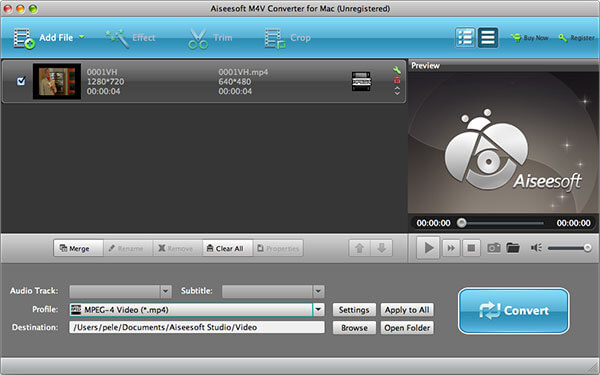Viewport: 600px width, 375px height.
Task: Open the Crop tool
Action: click(287, 38)
